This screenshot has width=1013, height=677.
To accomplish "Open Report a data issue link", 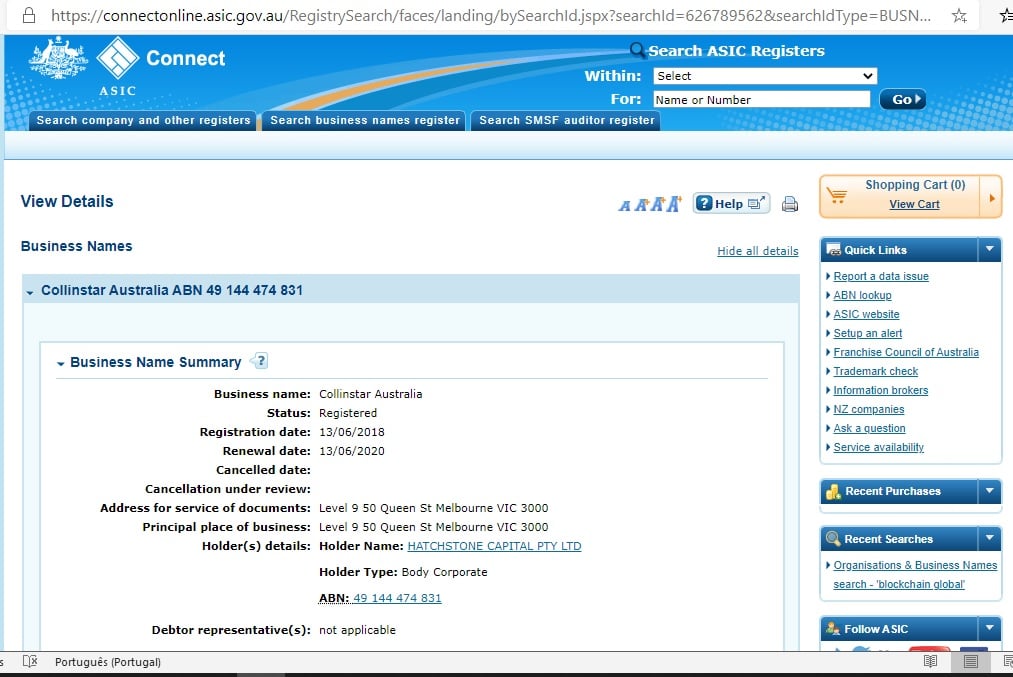I will [x=881, y=276].
